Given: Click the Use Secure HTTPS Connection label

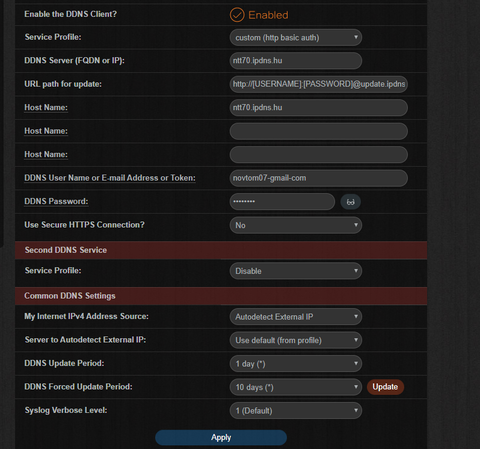Looking at the screenshot, I should (x=84, y=225).
